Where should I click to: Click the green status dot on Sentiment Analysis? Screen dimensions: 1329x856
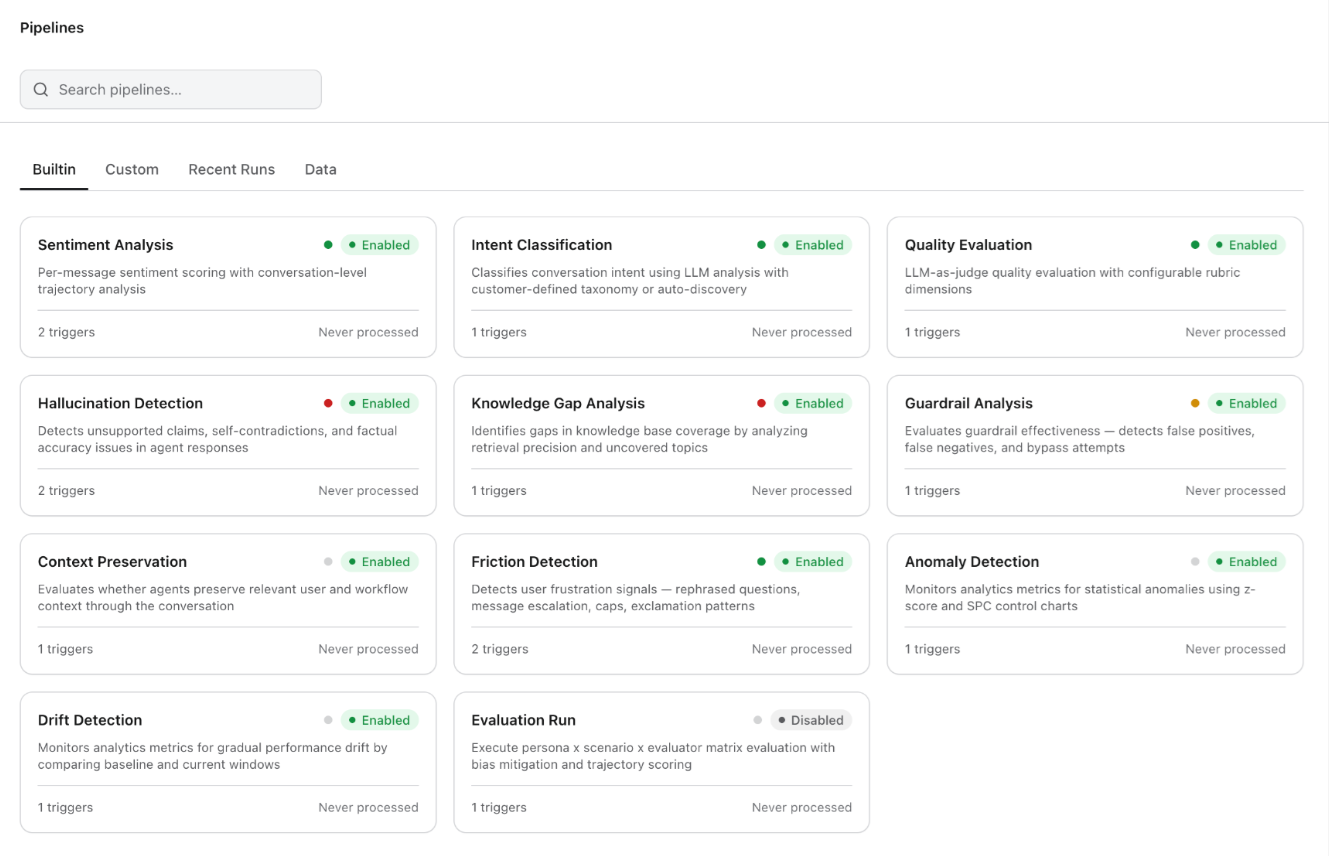[x=328, y=245]
